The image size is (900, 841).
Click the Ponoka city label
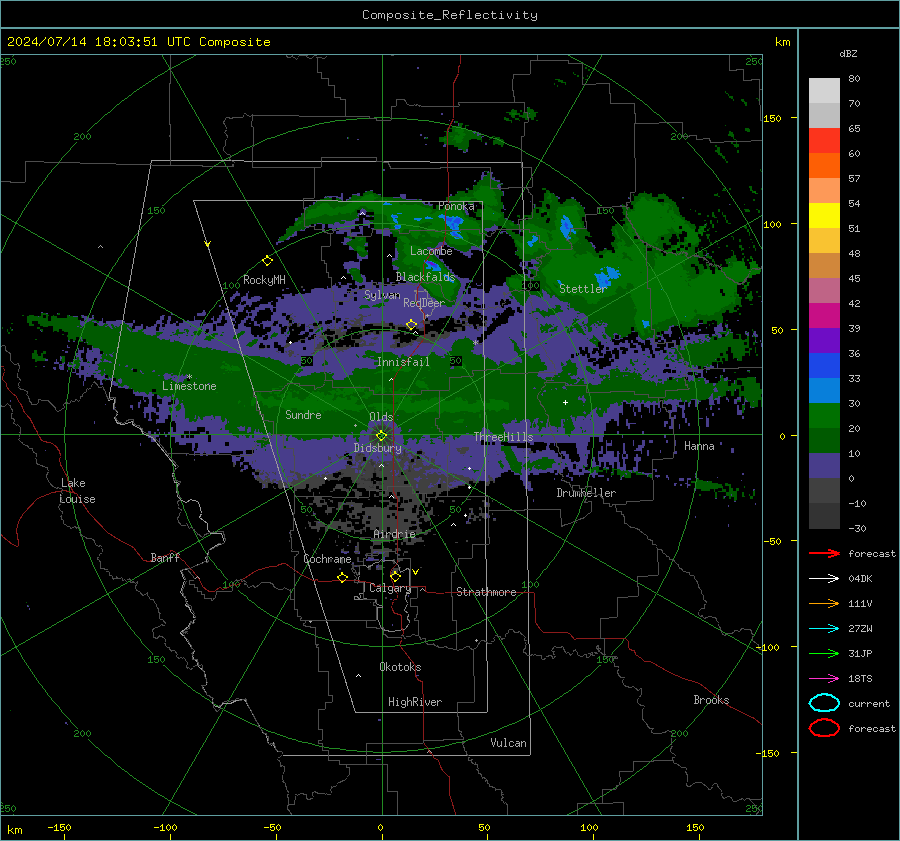pos(456,206)
